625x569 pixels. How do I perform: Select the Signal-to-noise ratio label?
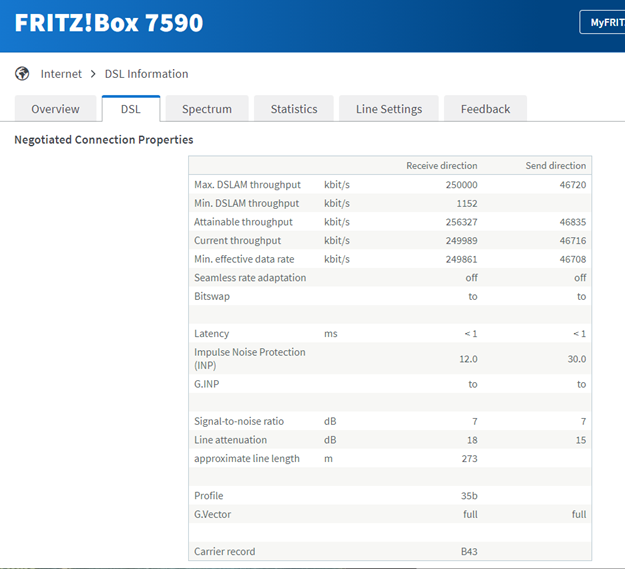click(x=239, y=421)
